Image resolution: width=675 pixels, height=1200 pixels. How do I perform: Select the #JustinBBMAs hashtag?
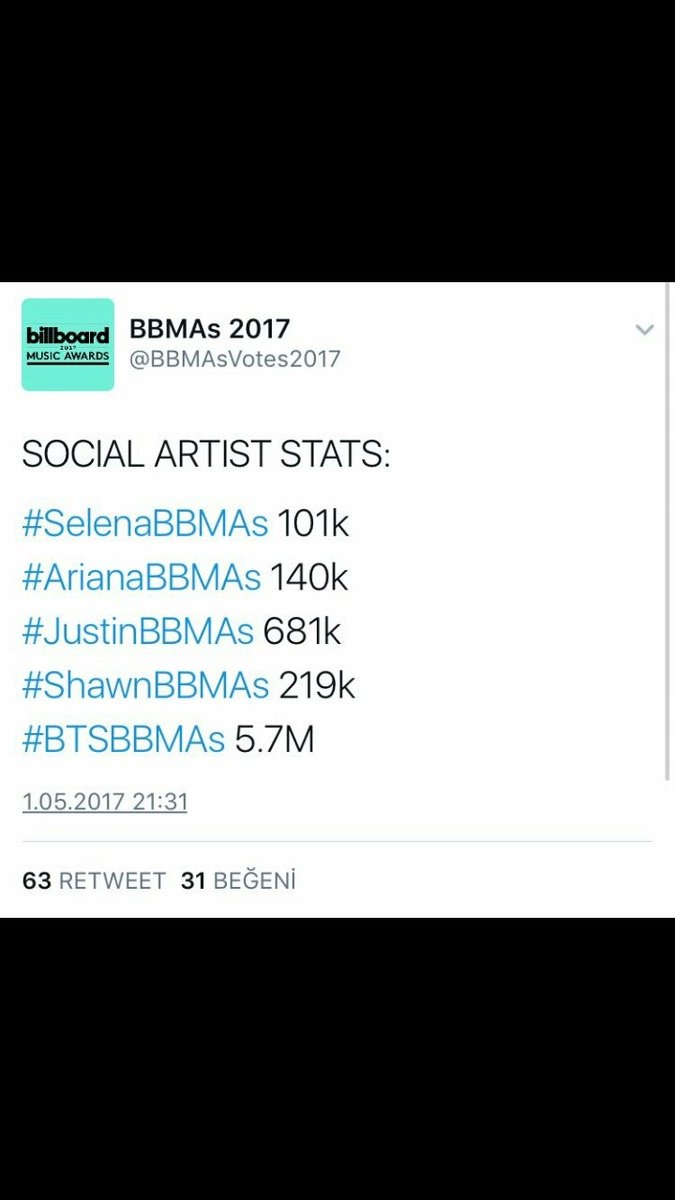pos(138,631)
